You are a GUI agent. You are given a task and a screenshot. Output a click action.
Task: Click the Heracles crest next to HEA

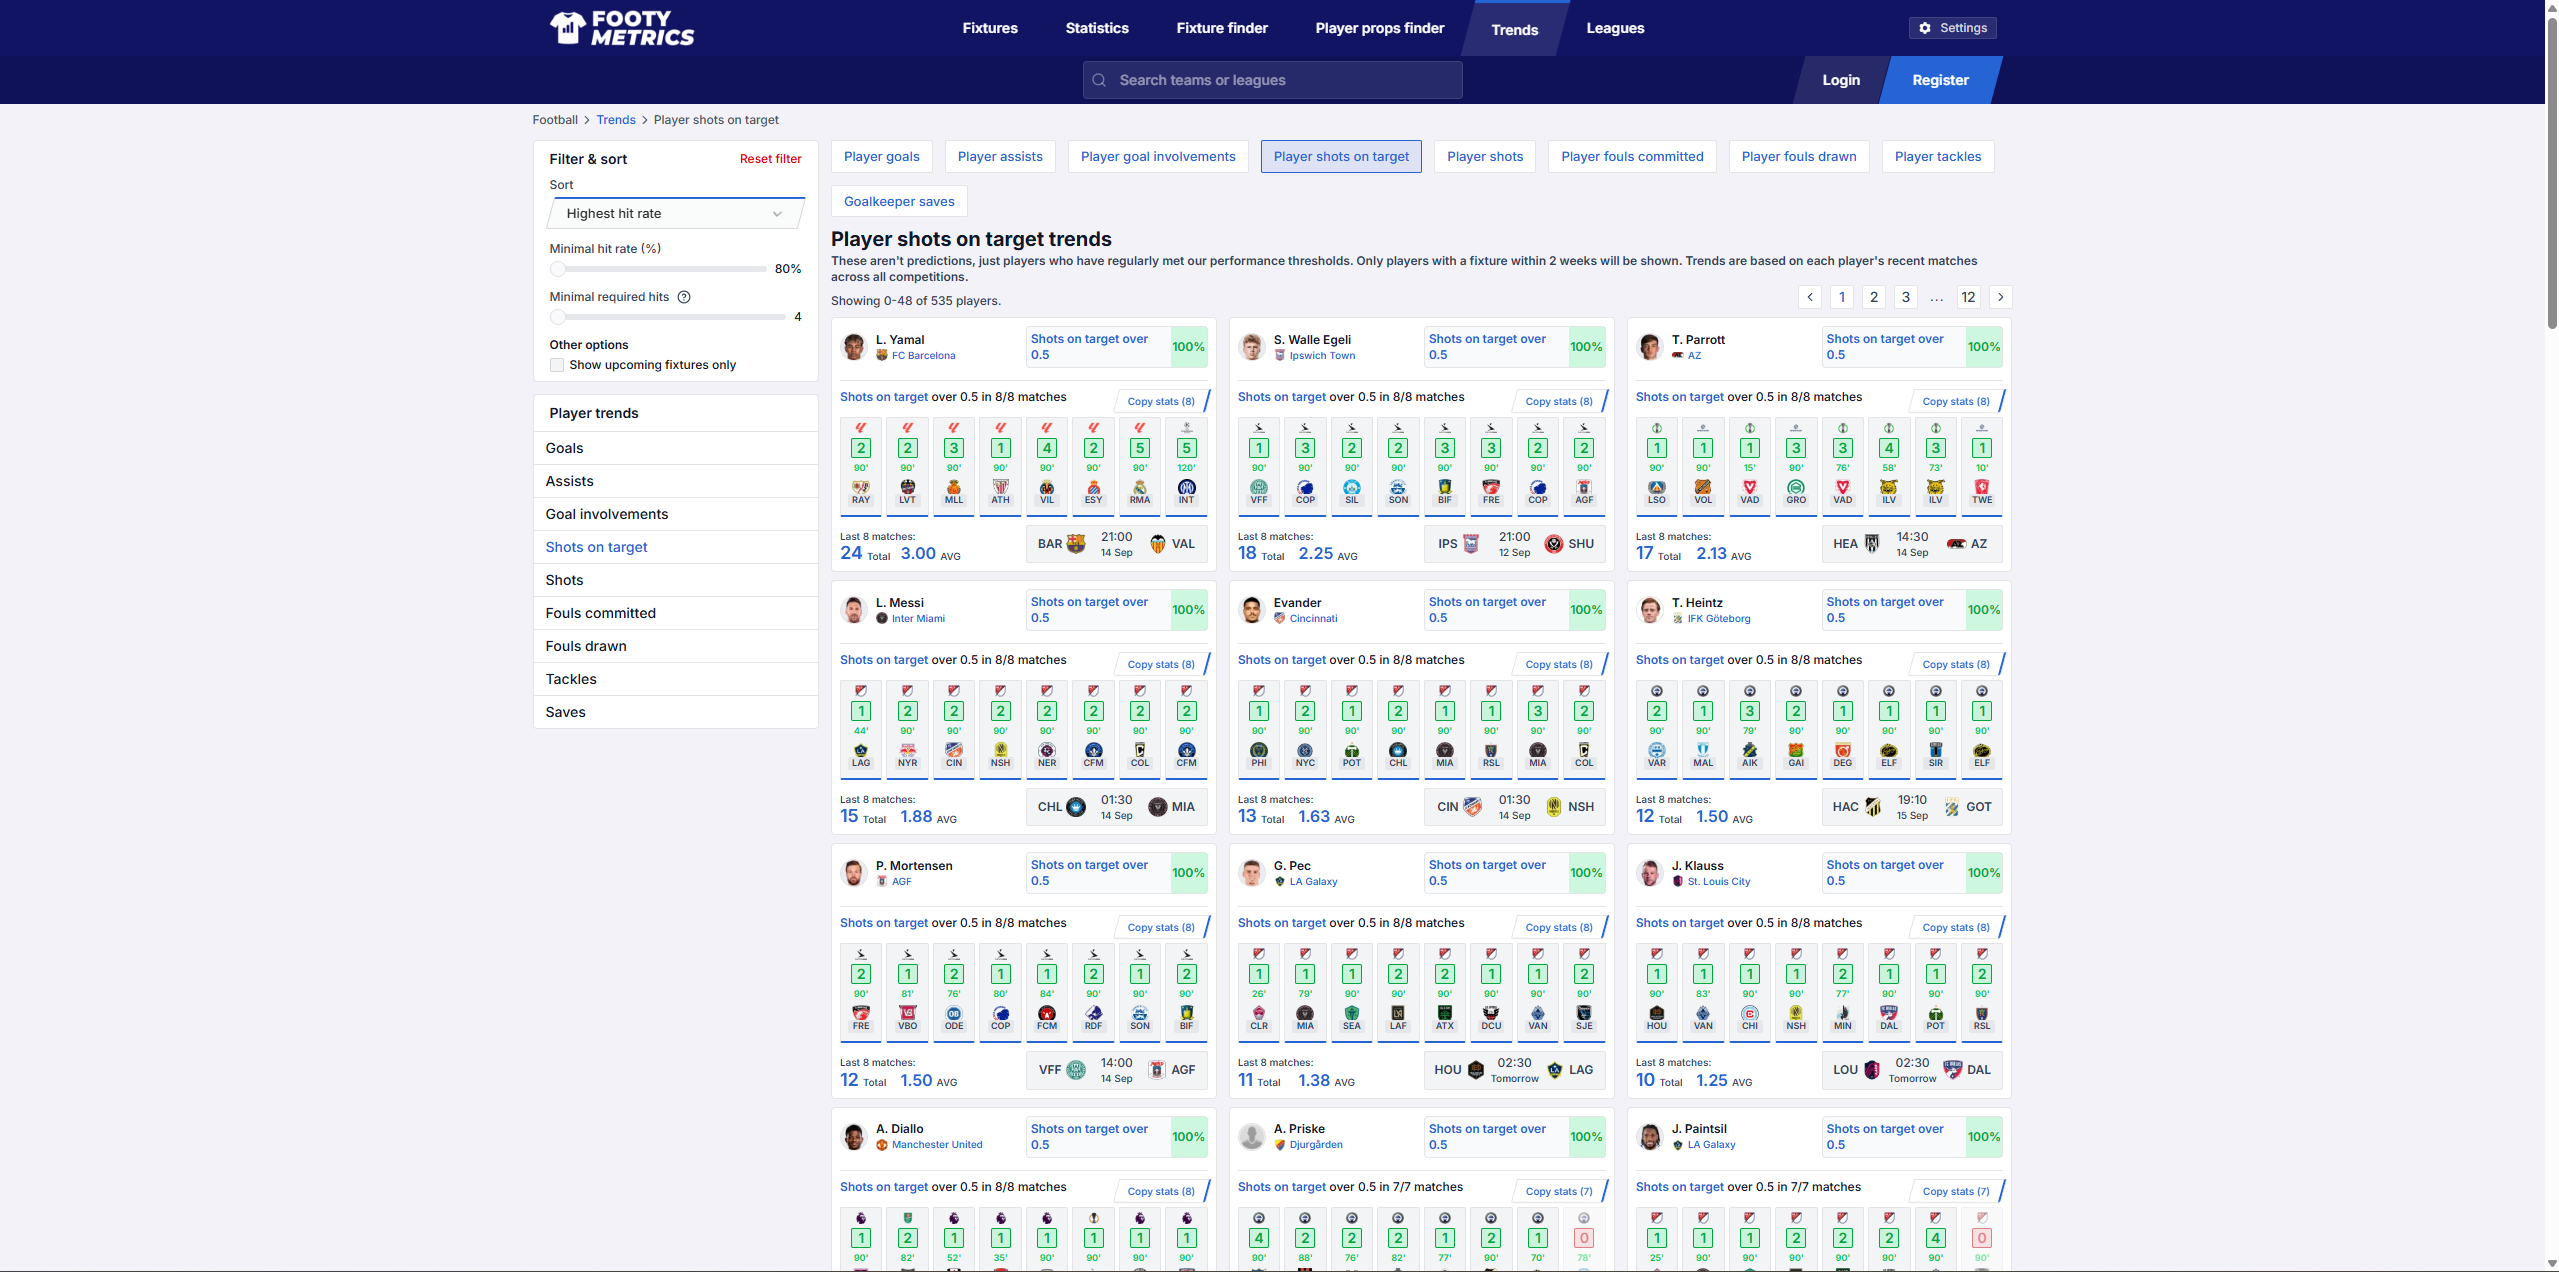point(1872,544)
